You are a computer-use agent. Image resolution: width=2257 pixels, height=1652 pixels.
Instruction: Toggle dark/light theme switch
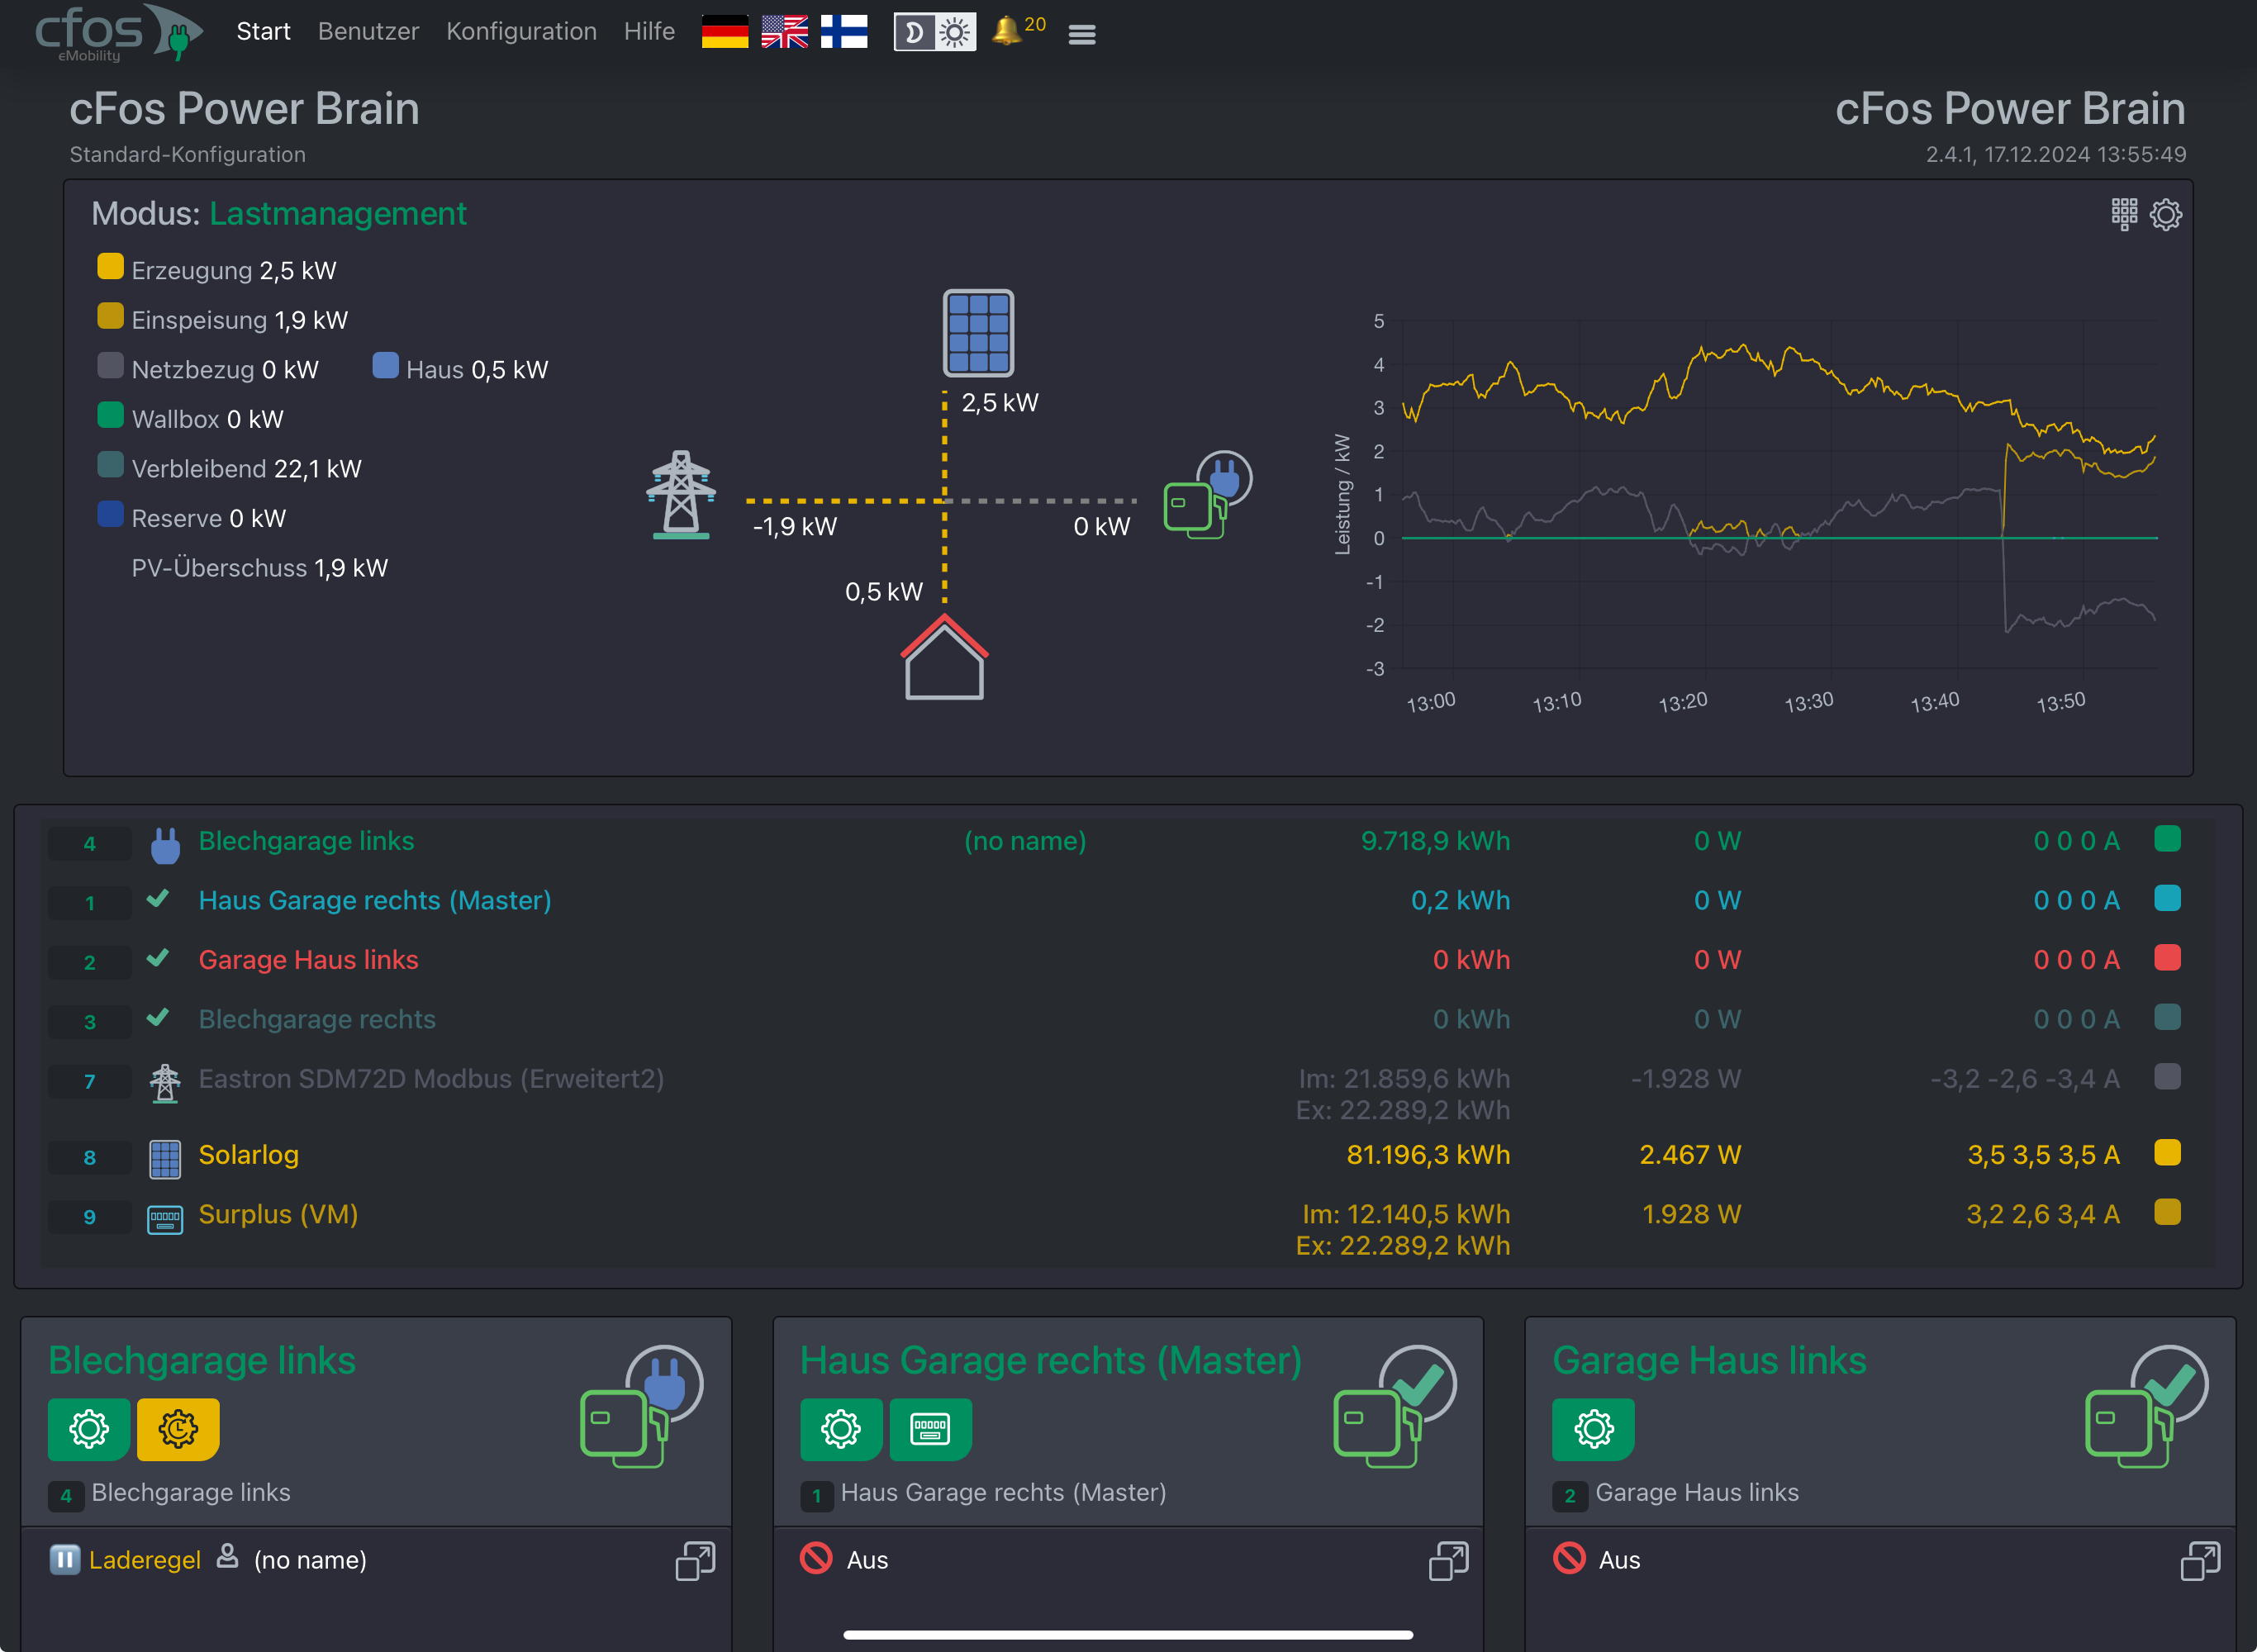pyautogui.click(x=935, y=33)
